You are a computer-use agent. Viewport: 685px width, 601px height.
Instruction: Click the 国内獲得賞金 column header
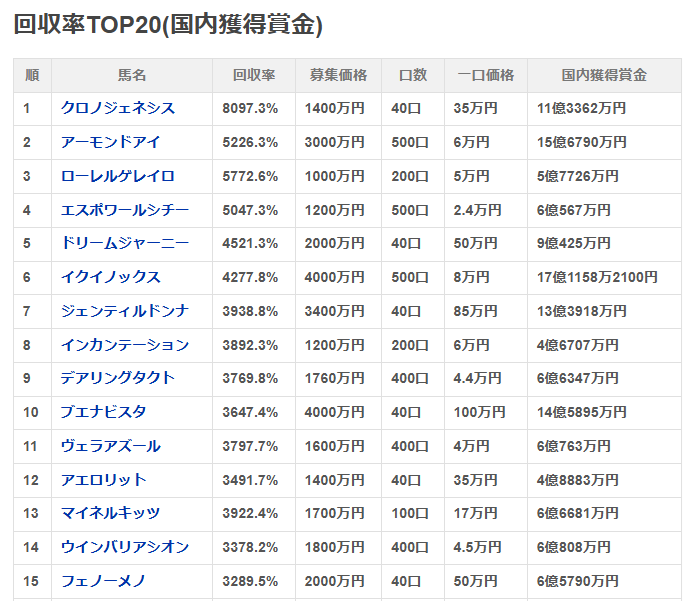click(x=604, y=75)
